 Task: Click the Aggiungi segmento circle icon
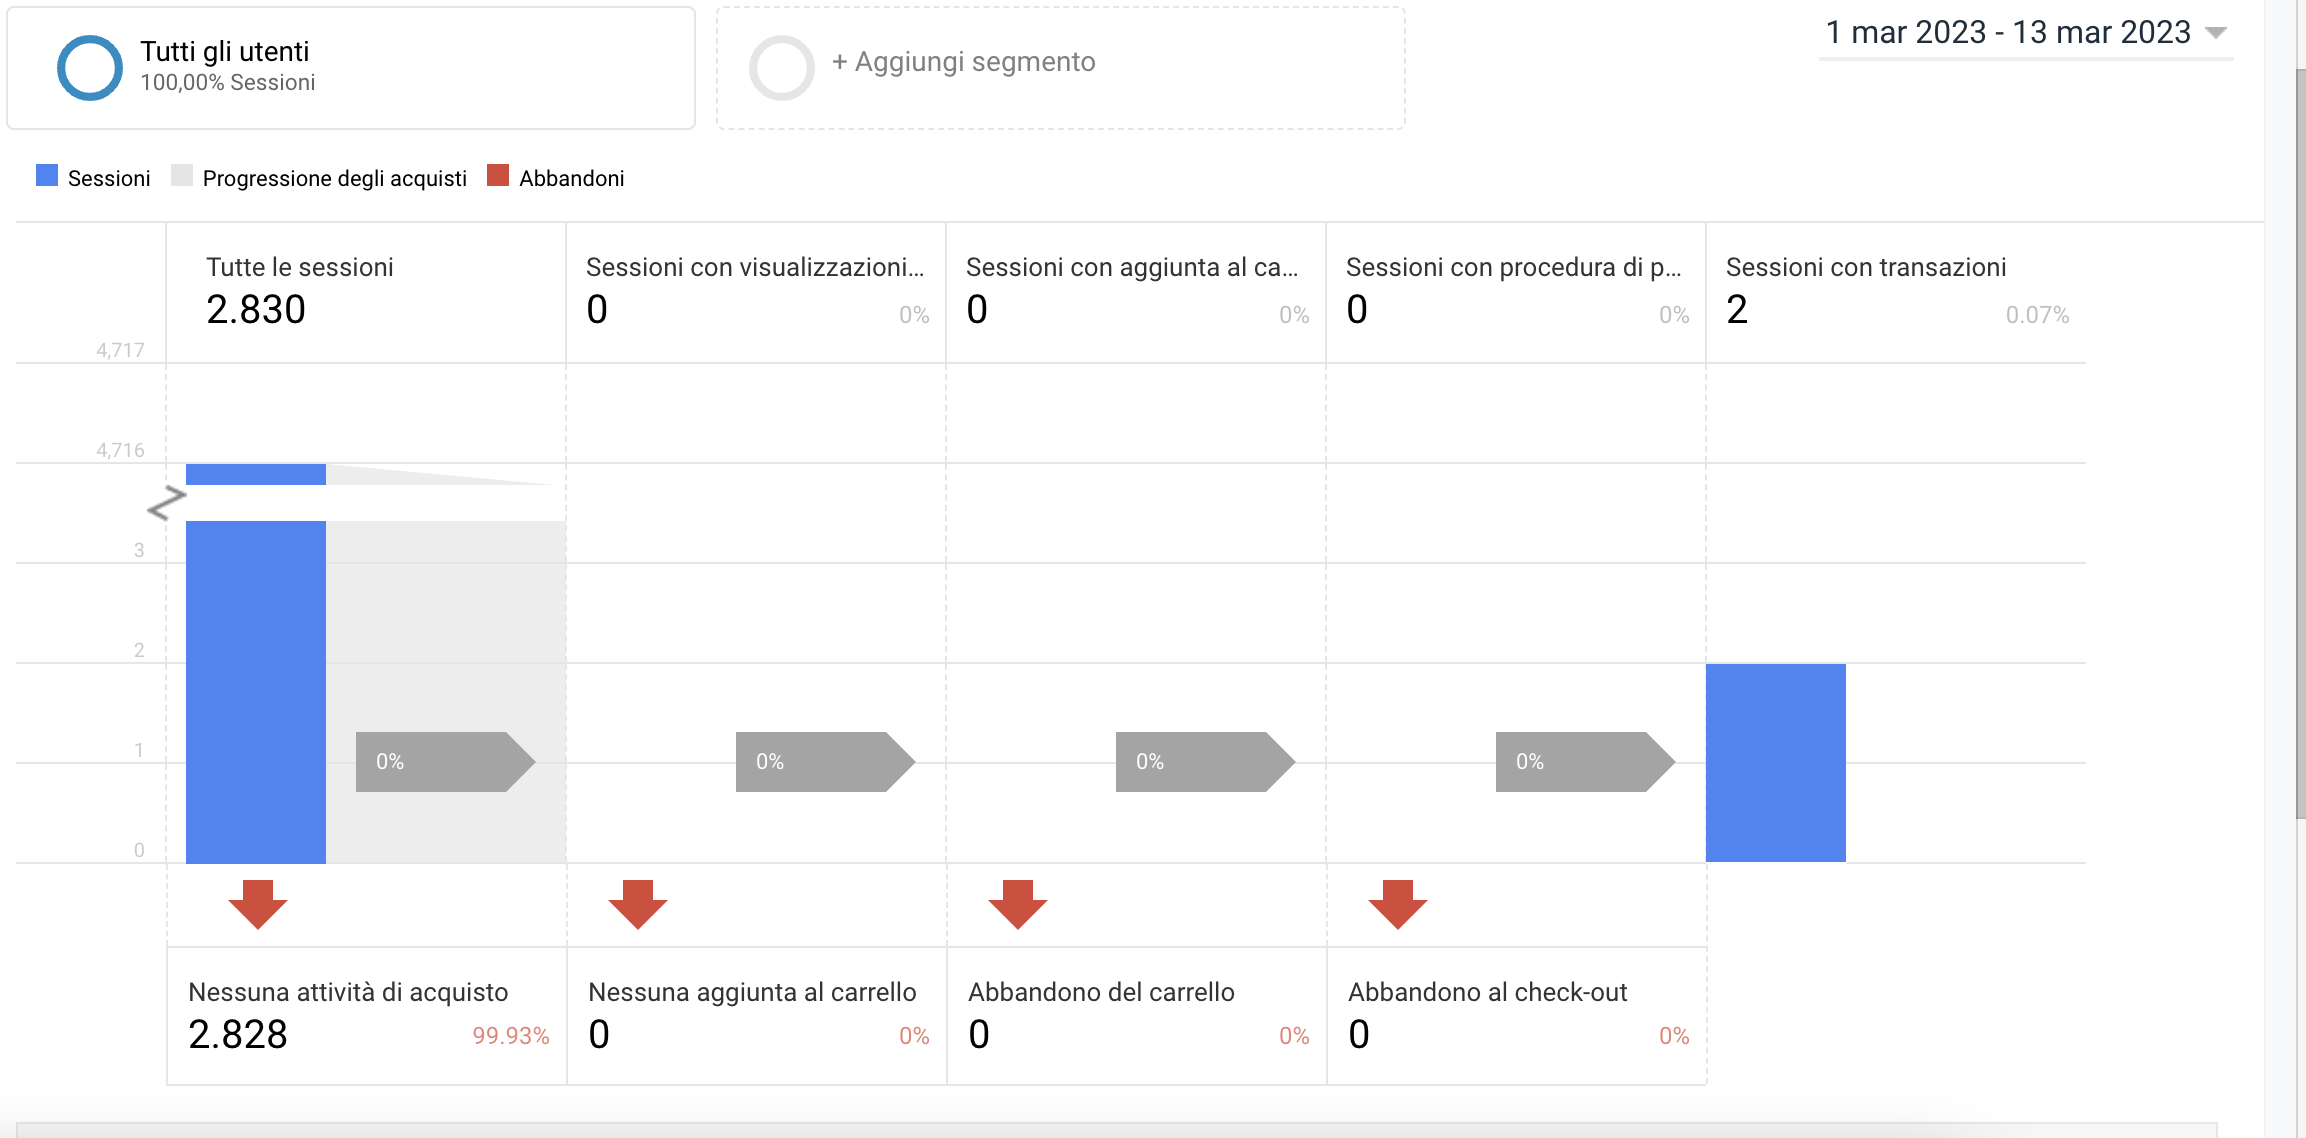coord(781,67)
